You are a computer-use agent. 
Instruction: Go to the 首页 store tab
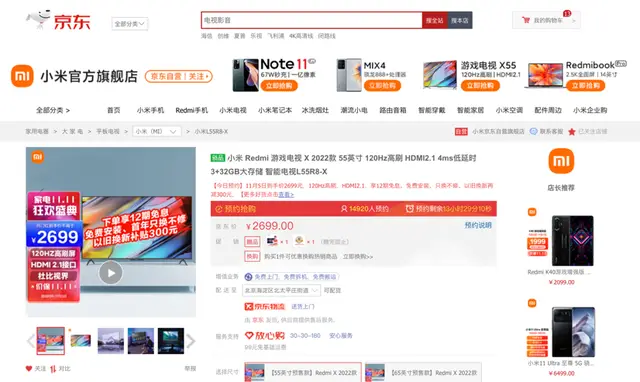point(113,110)
